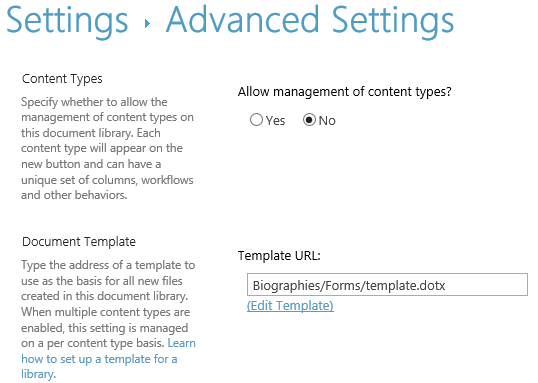This screenshot has width=538, height=383.
Task: Select the No radio button
Action: coord(309,120)
